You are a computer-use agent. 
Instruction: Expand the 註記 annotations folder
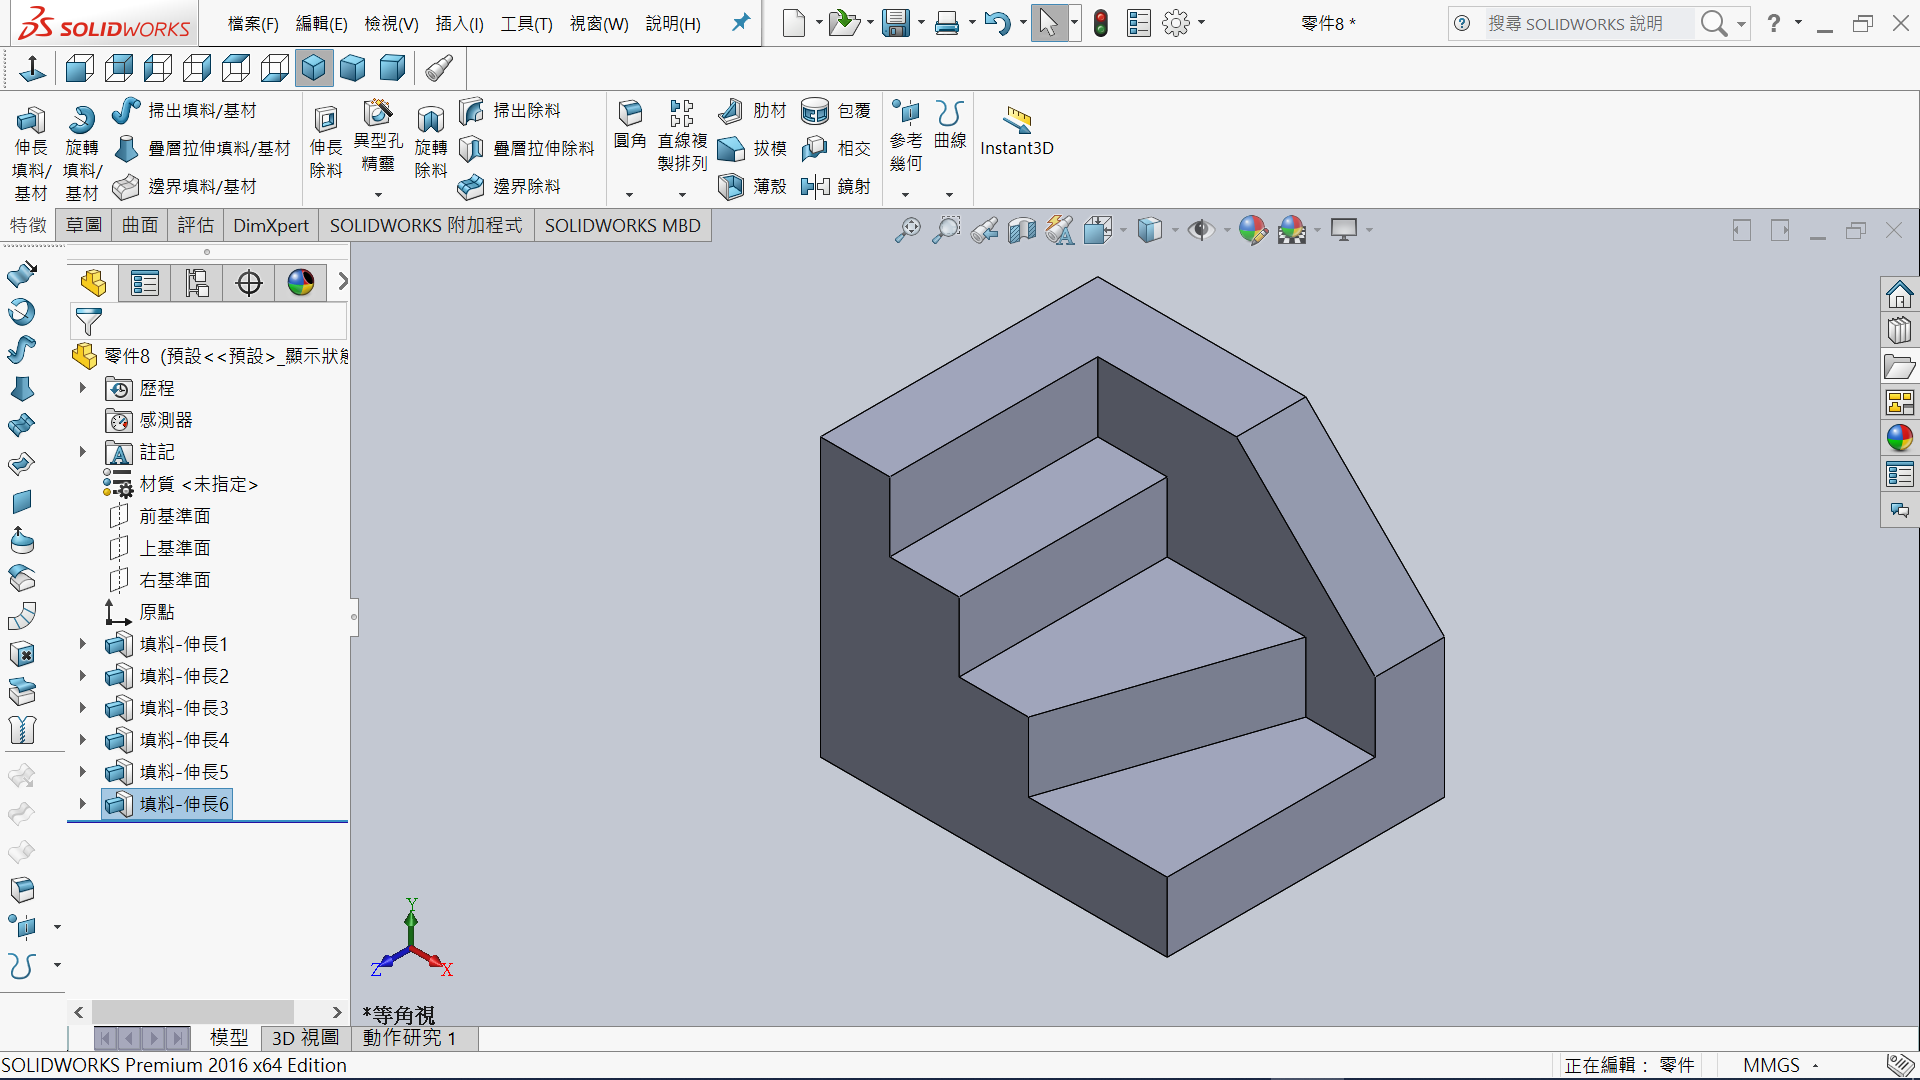pyautogui.click(x=83, y=452)
